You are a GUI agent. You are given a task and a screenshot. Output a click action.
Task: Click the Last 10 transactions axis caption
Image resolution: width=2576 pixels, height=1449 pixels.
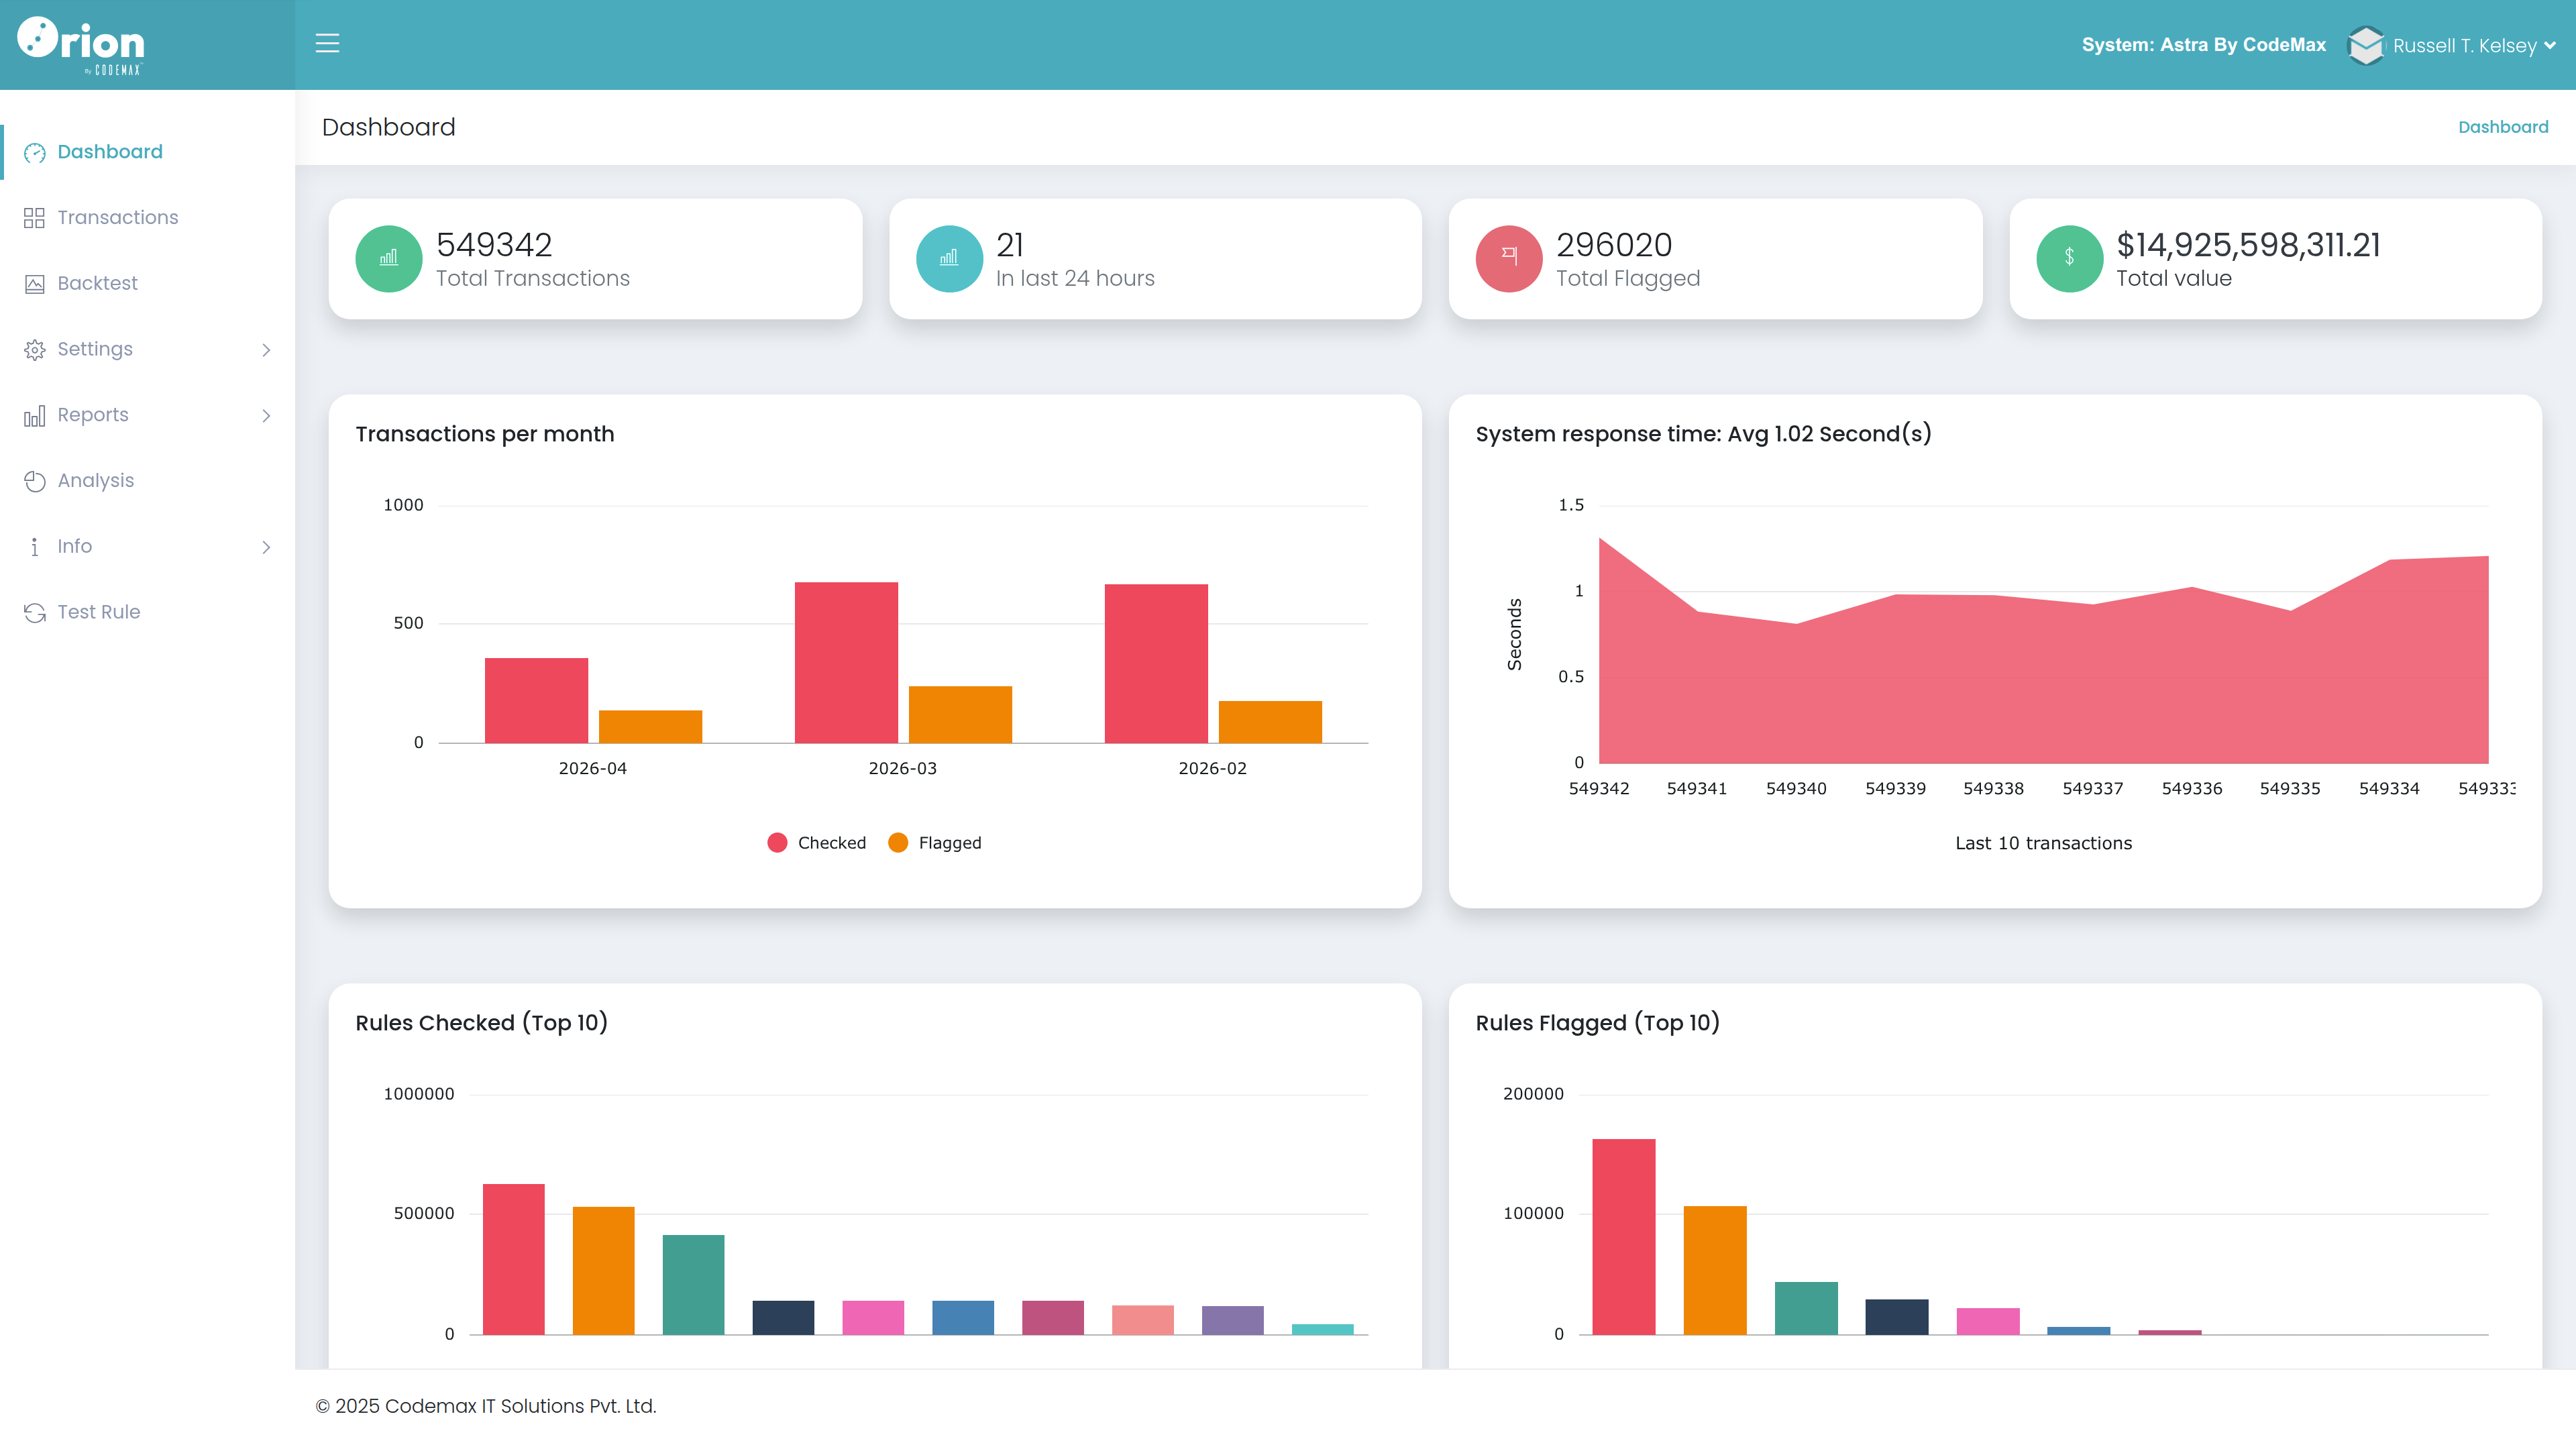click(2044, 844)
